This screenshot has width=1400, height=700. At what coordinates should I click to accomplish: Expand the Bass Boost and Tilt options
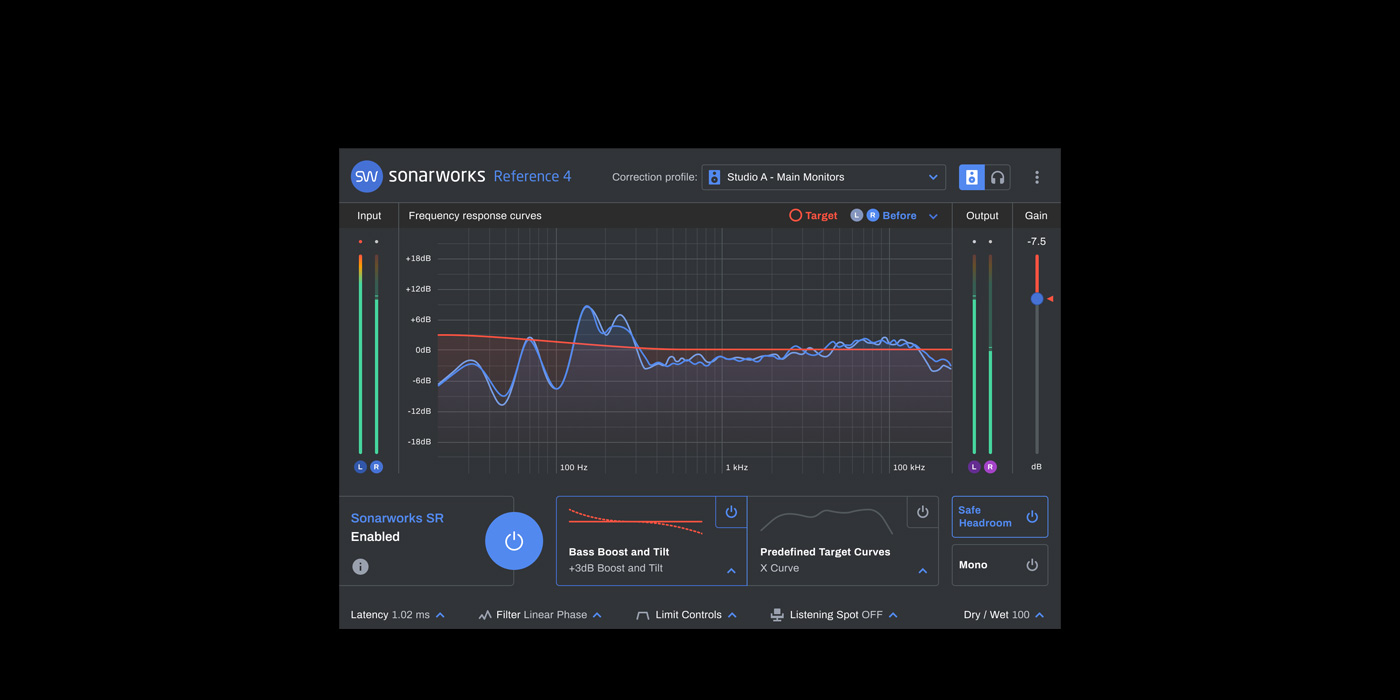click(x=731, y=571)
